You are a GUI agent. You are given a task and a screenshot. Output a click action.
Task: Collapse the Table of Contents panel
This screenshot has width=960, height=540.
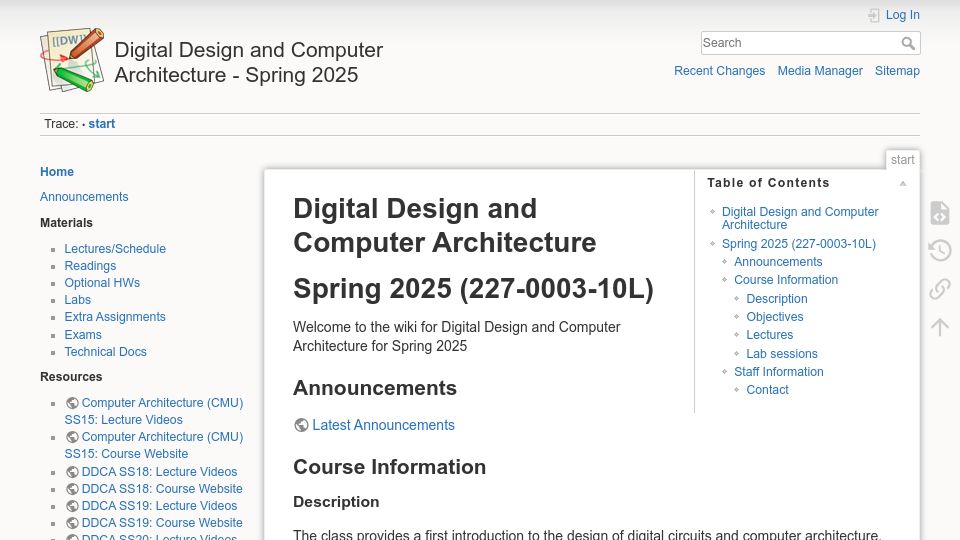click(x=902, y=183)
